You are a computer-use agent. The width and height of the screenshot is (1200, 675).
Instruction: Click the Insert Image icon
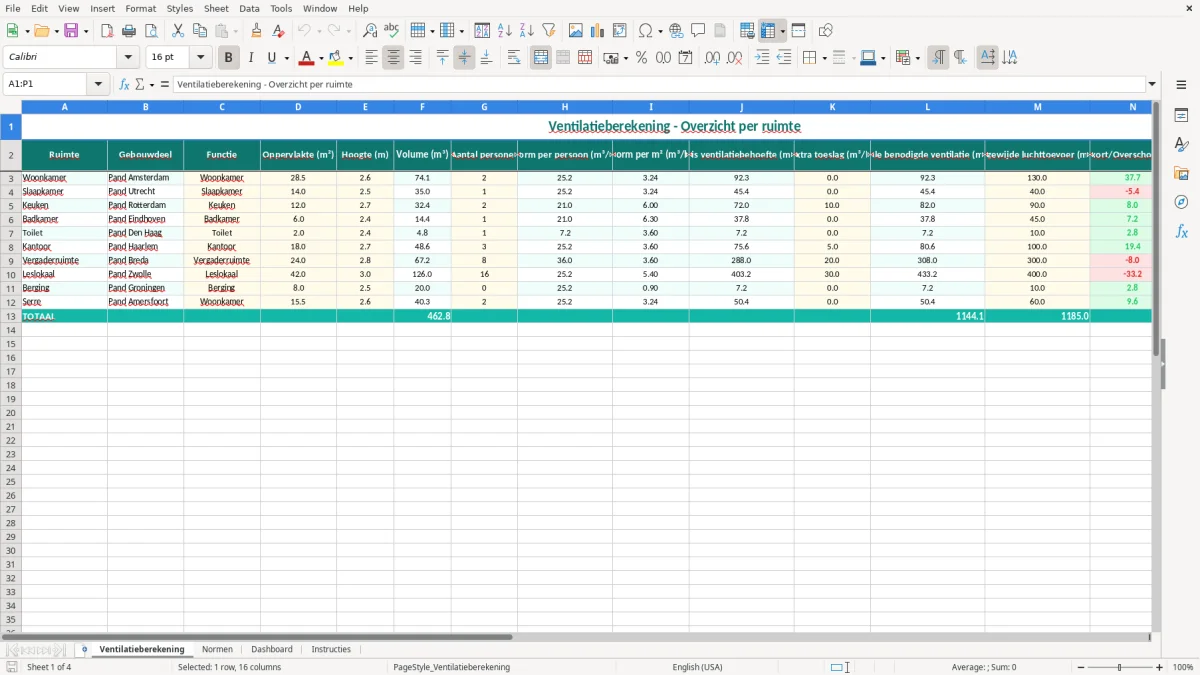(x=576, y=31)
